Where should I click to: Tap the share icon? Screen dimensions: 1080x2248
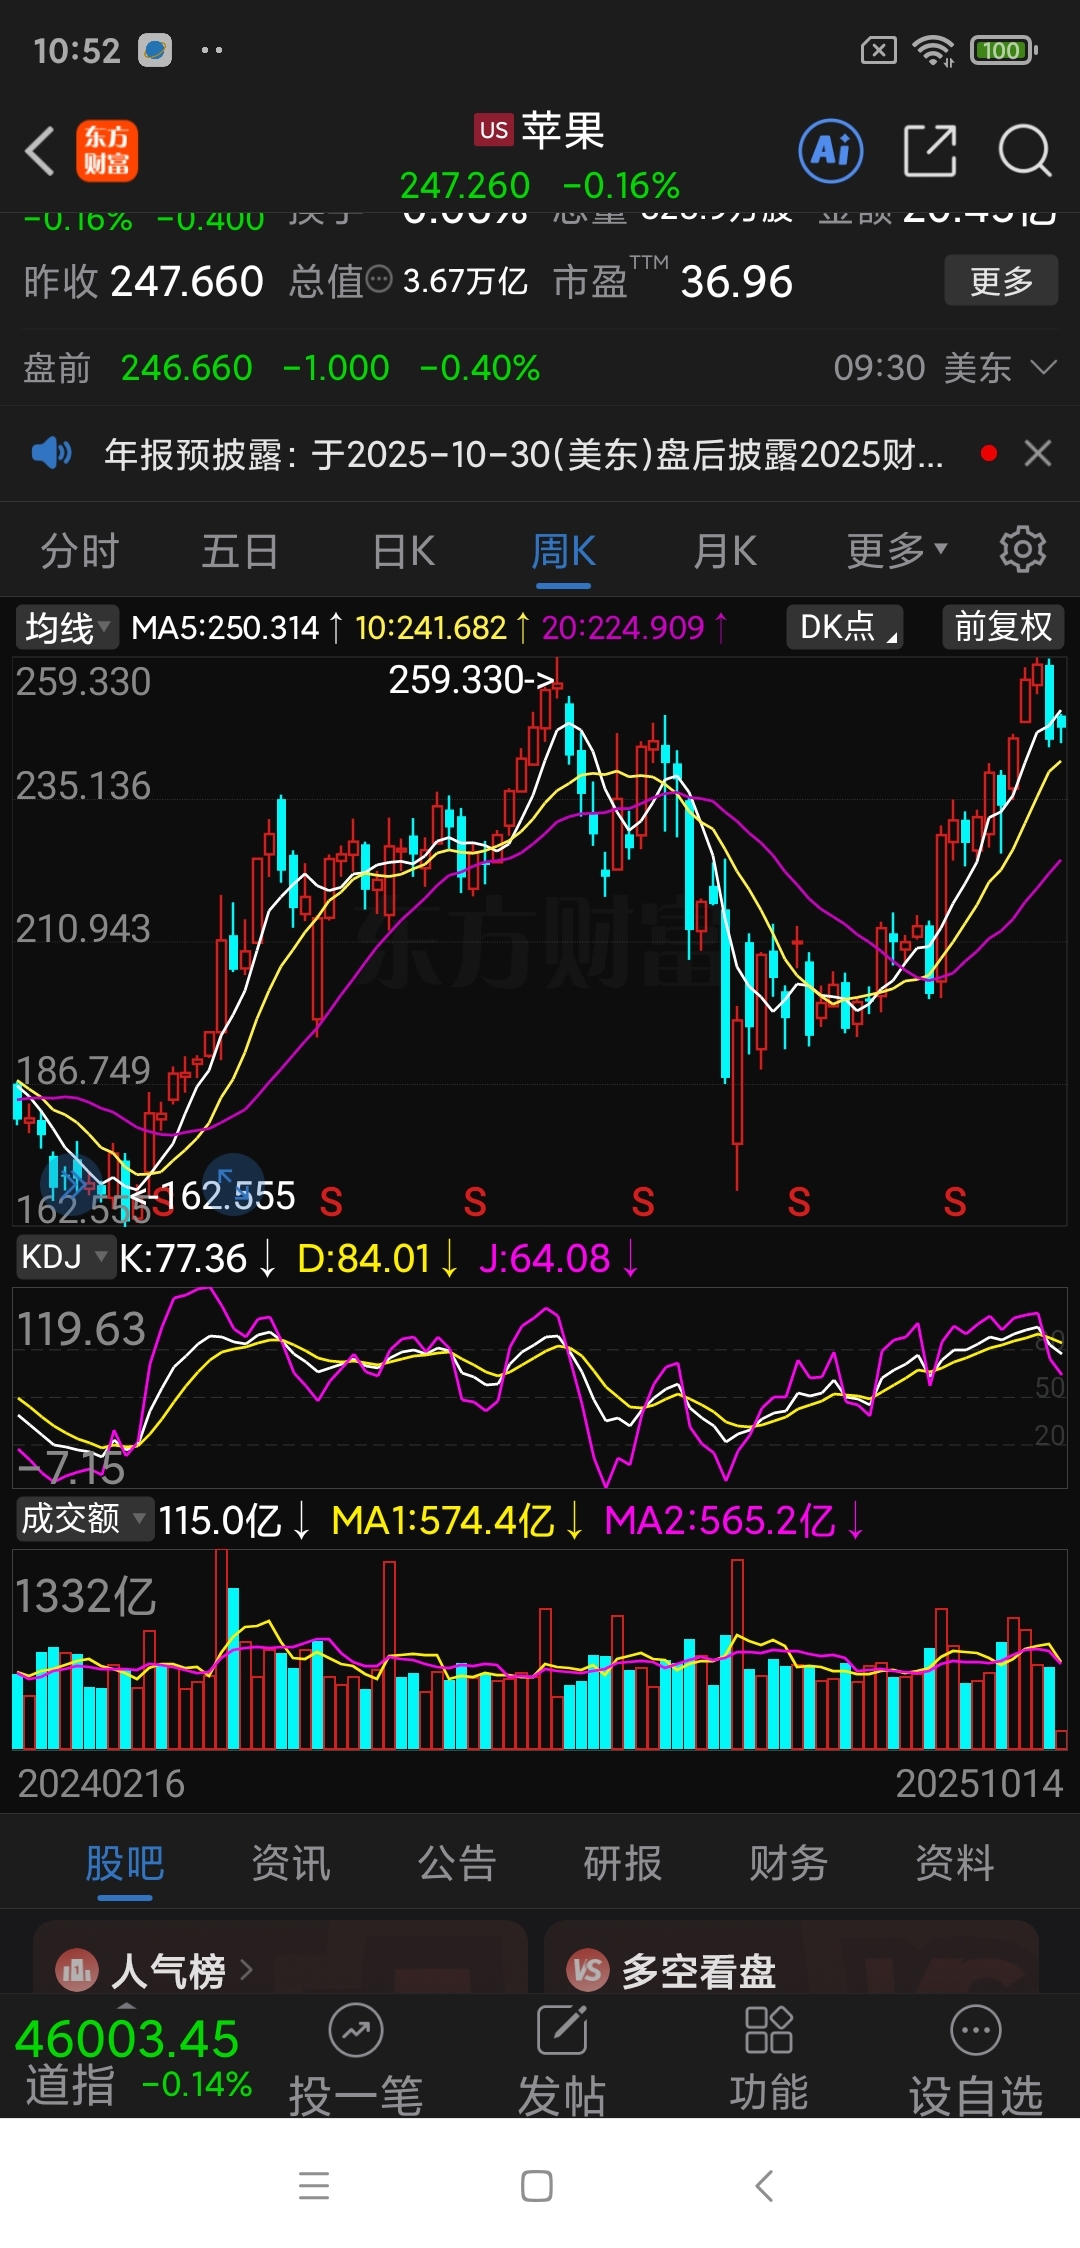pos(930,151)
